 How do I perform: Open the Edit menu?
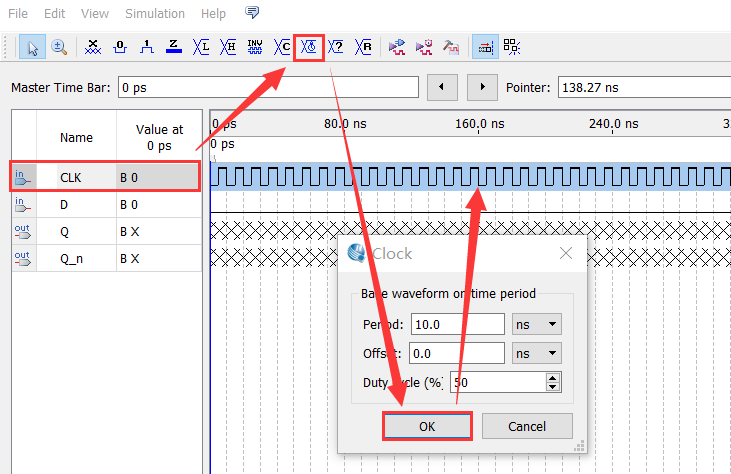pyautogui.click(x=54, y=14)
